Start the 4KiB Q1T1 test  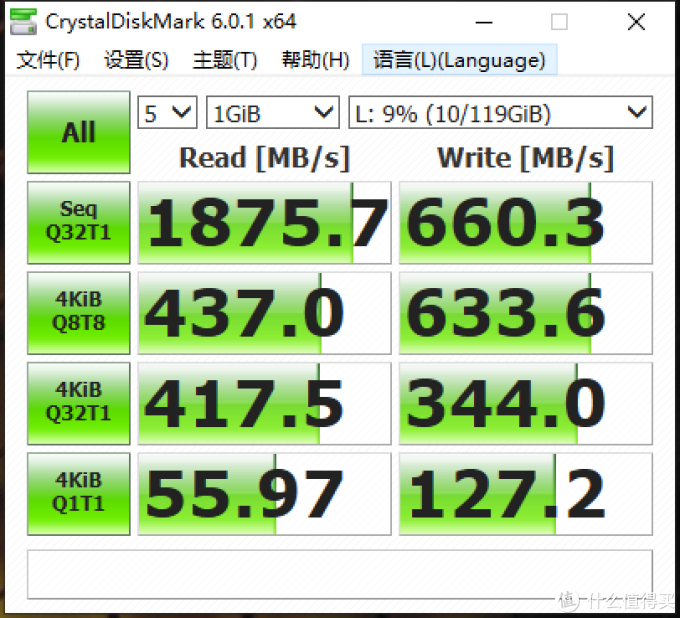point(78,494)
